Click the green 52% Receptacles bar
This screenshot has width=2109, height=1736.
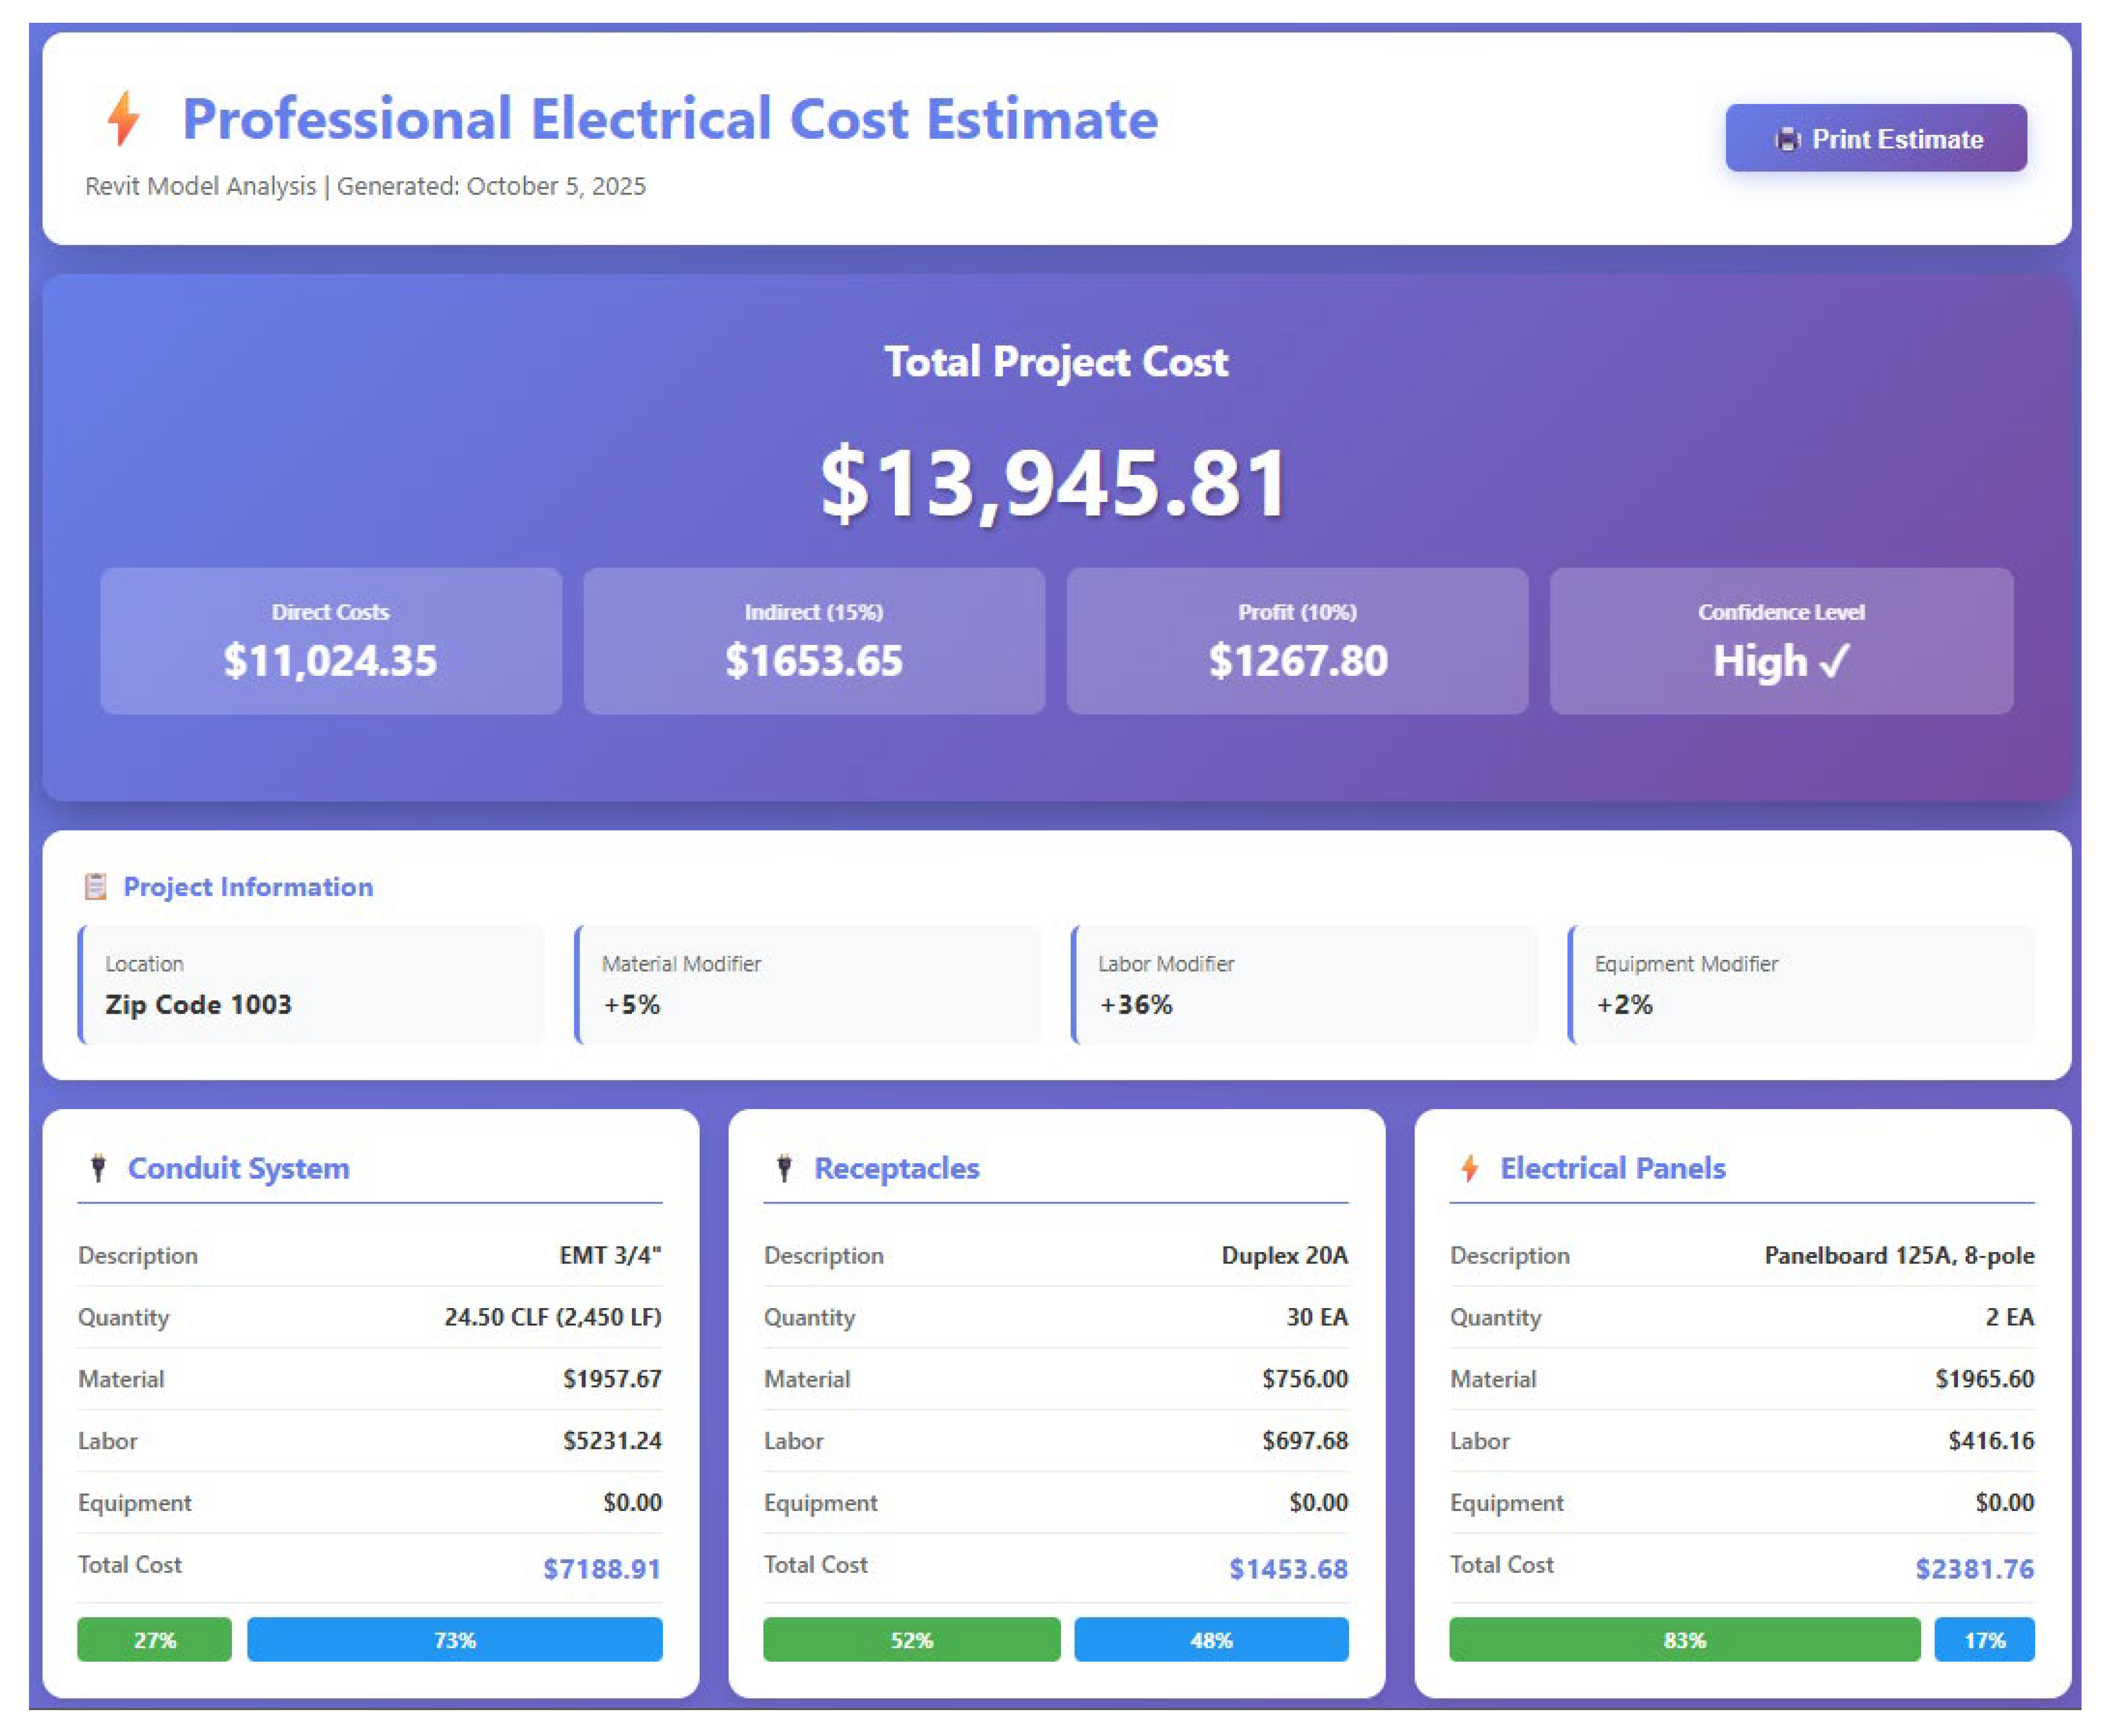click(911, 1640)
